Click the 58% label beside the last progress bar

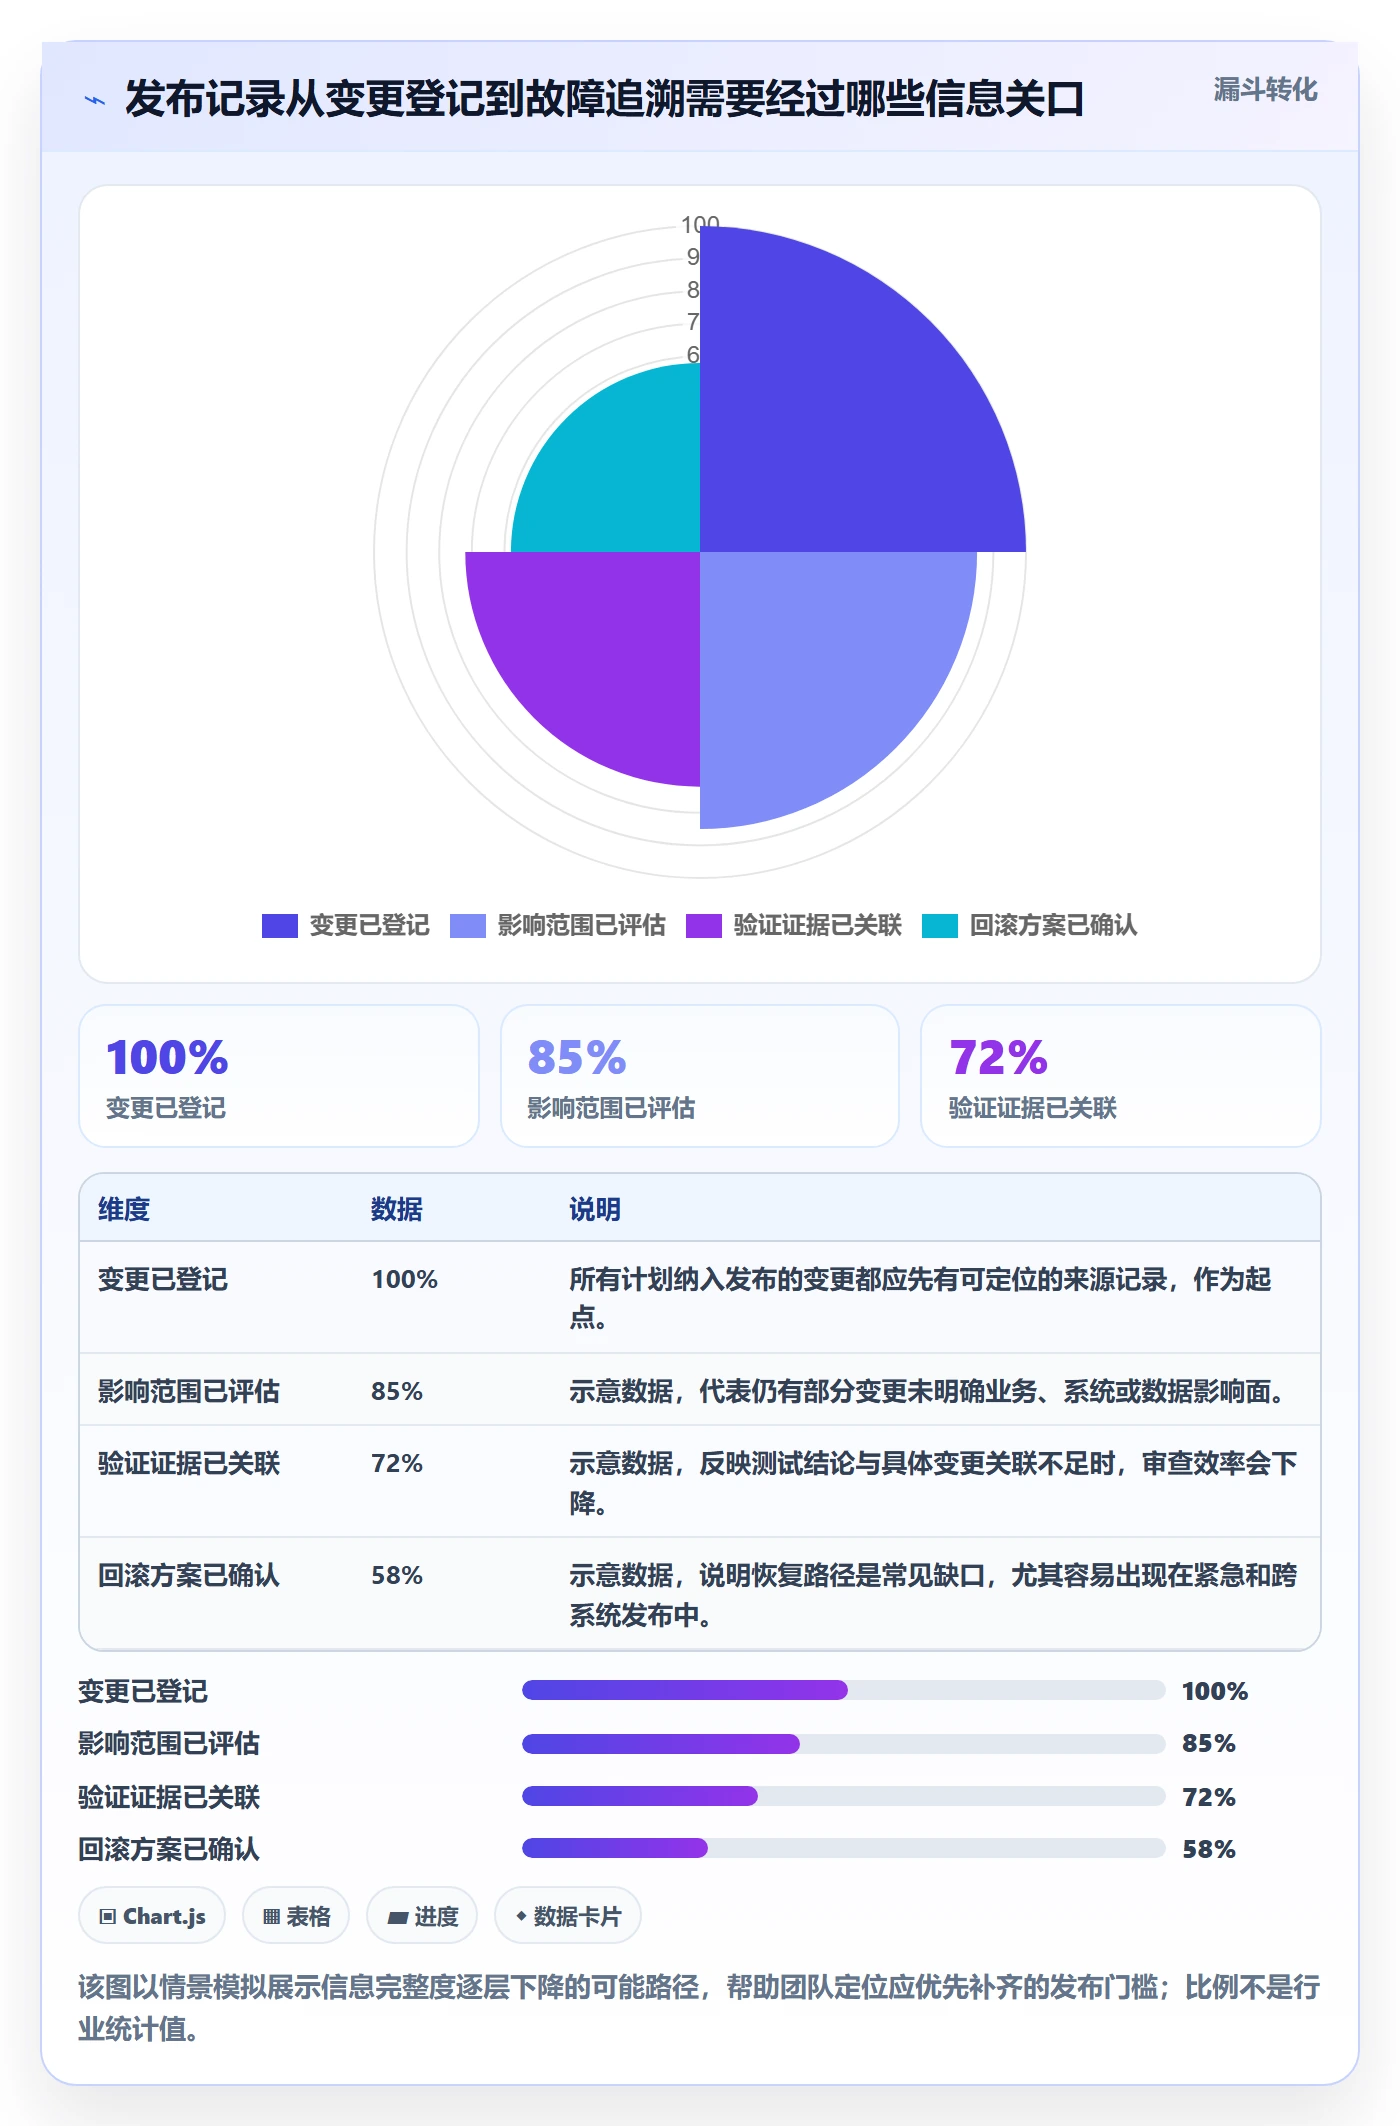pyautogui.click(x=1209, y=1849)
